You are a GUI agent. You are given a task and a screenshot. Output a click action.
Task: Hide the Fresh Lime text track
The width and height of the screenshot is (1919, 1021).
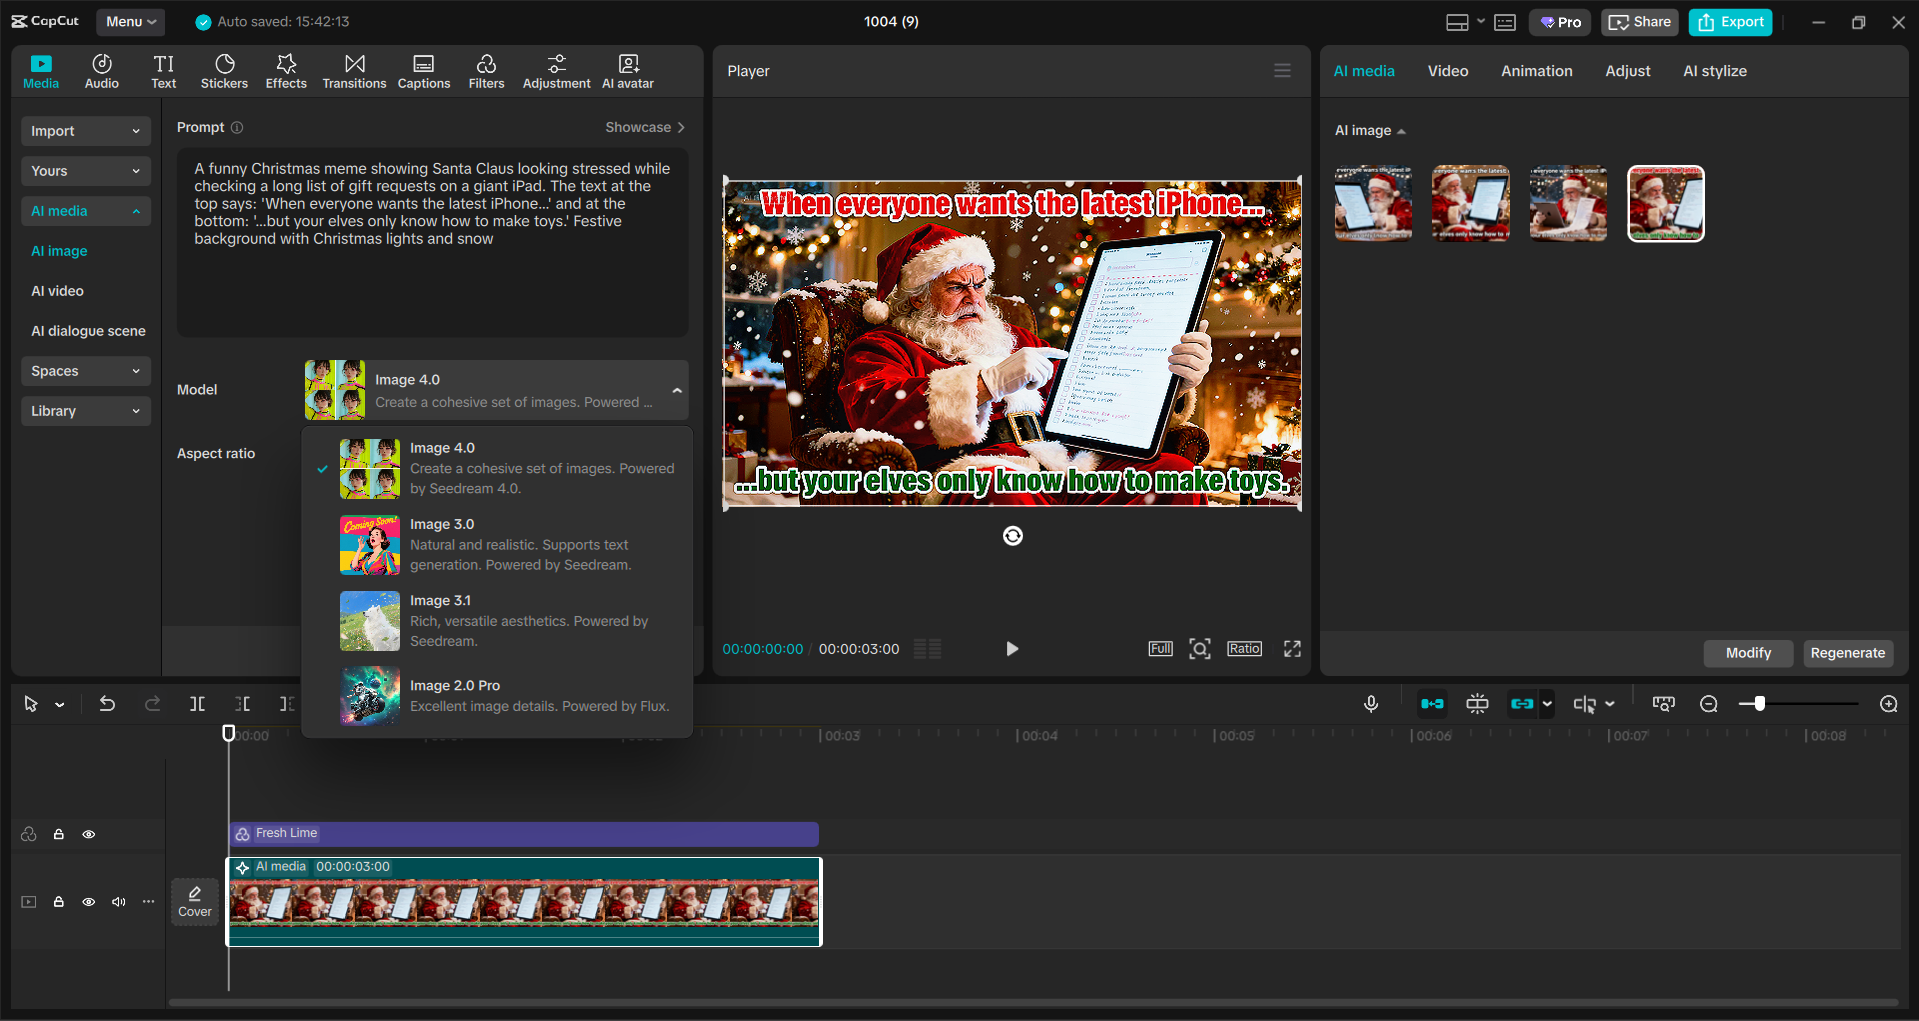pos(89,834)
